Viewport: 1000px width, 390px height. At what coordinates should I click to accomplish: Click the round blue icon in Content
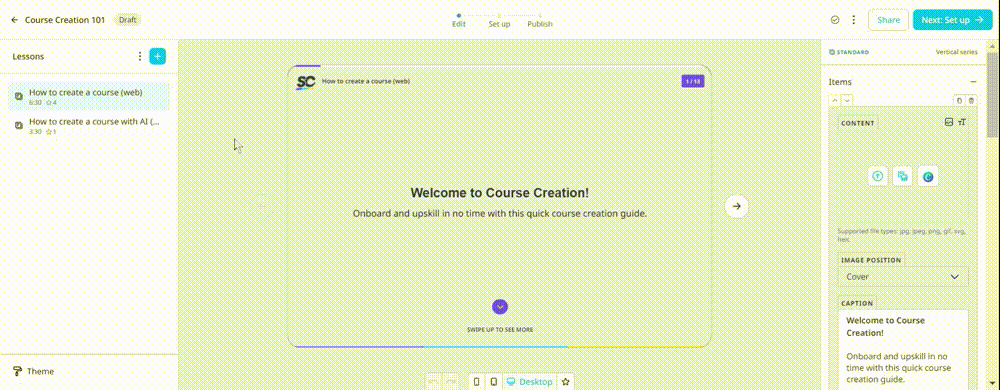(928, 177)
